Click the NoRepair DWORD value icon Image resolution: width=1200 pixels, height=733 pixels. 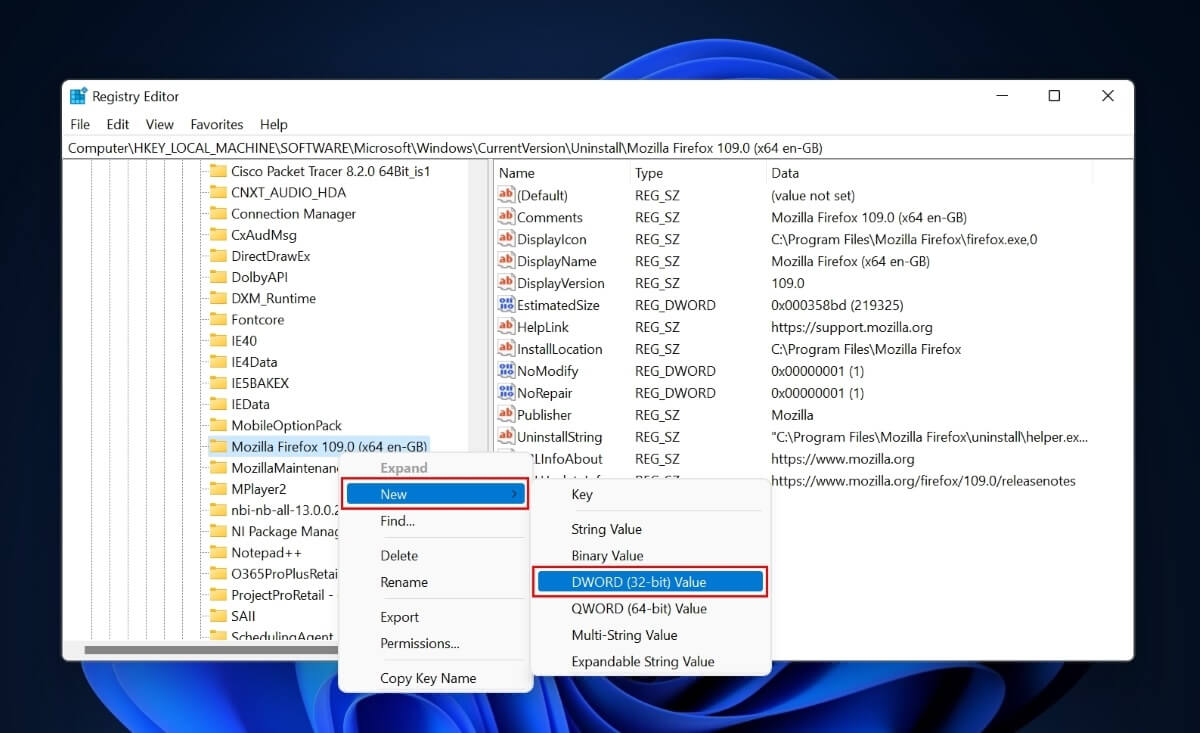tap(507, 393)
